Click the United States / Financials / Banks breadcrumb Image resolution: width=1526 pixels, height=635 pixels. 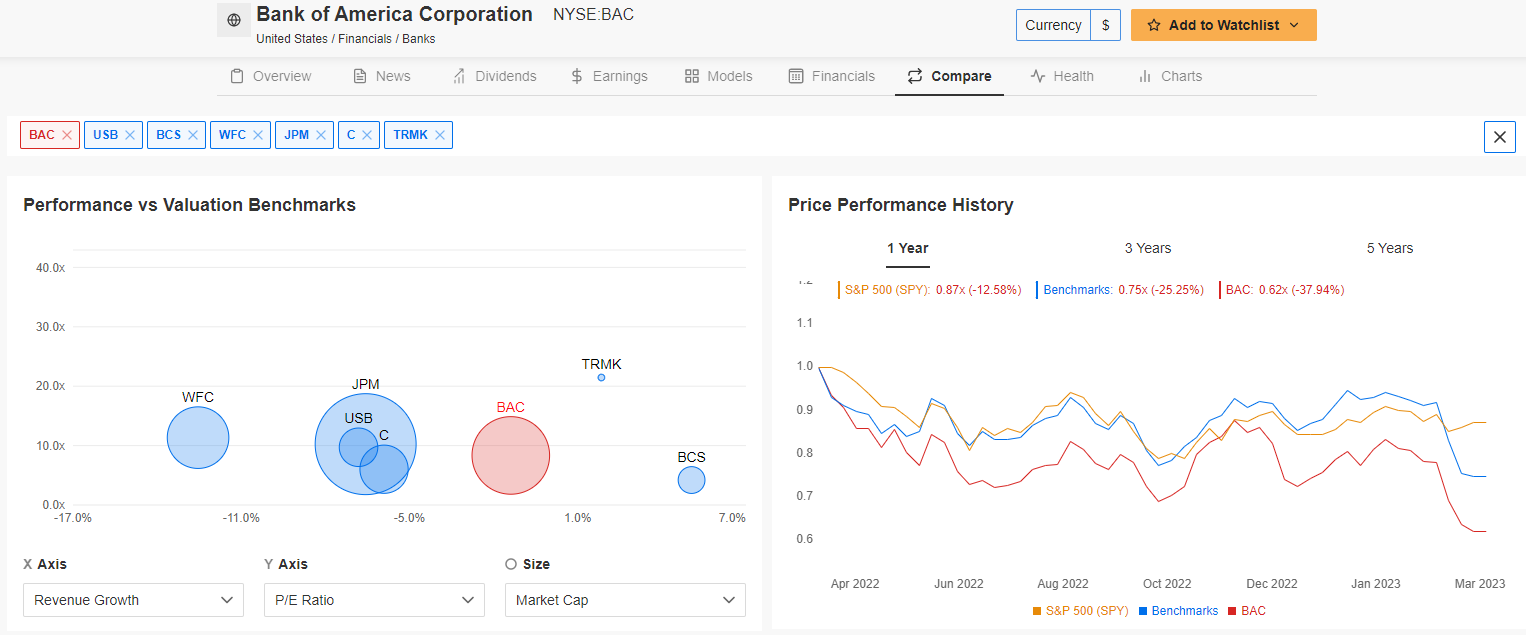coord(346,39)
